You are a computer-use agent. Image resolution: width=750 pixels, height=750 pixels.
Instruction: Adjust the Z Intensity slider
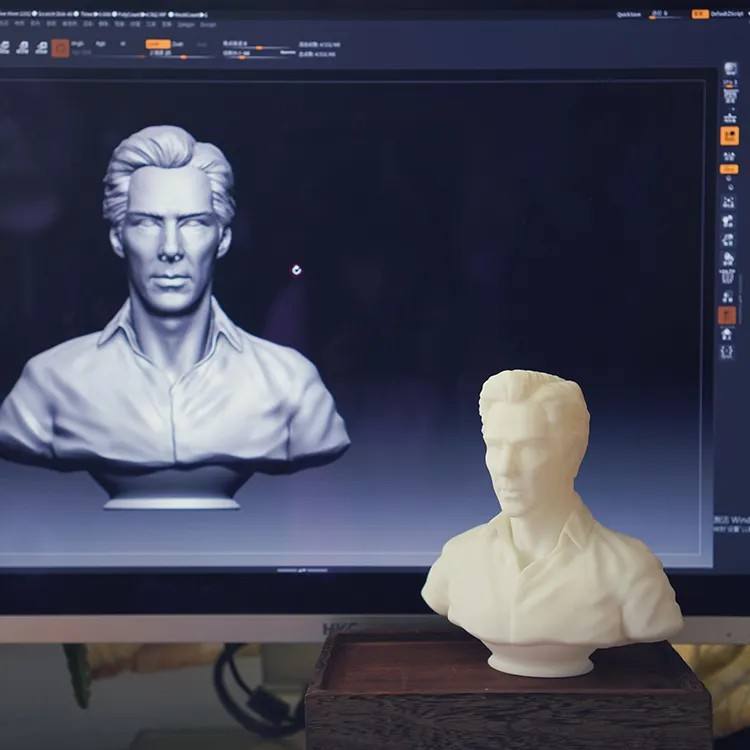click(182, 55)
